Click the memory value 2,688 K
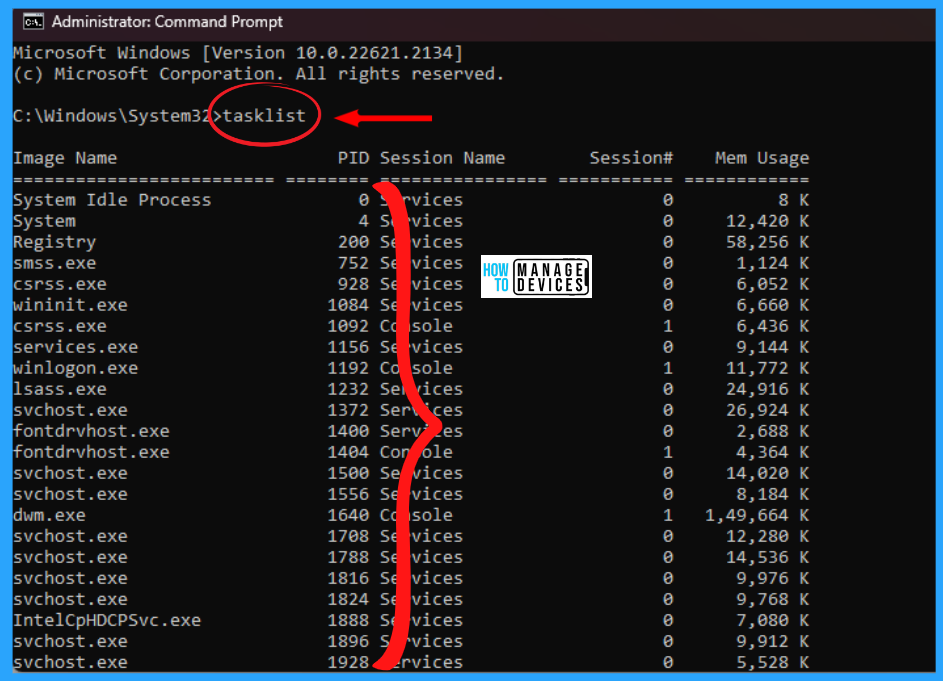Image resolution: width=943 pixels, height=681 pixels. pos(773,432)
